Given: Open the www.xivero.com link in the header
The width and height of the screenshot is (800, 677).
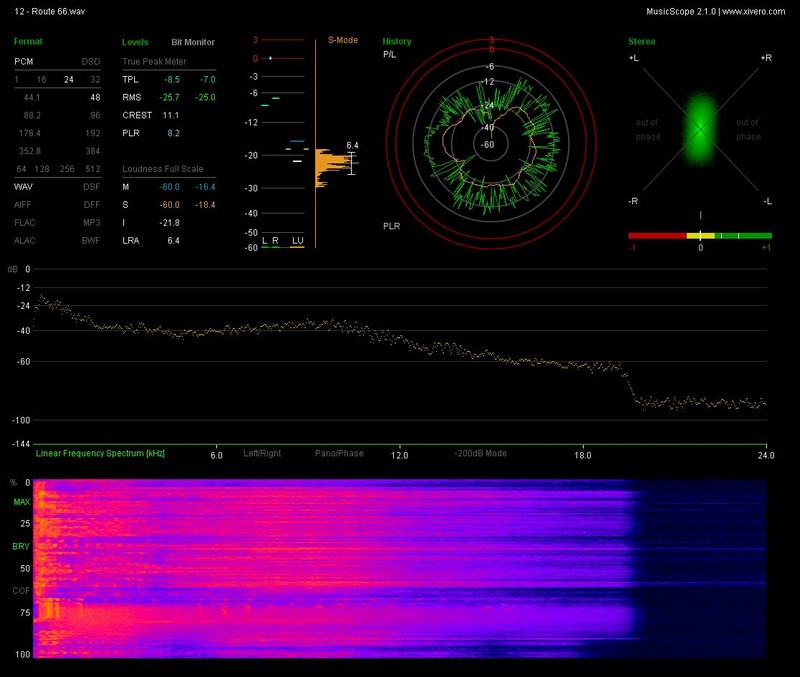Looking at the screenshot, I should (x=754, y=11).
